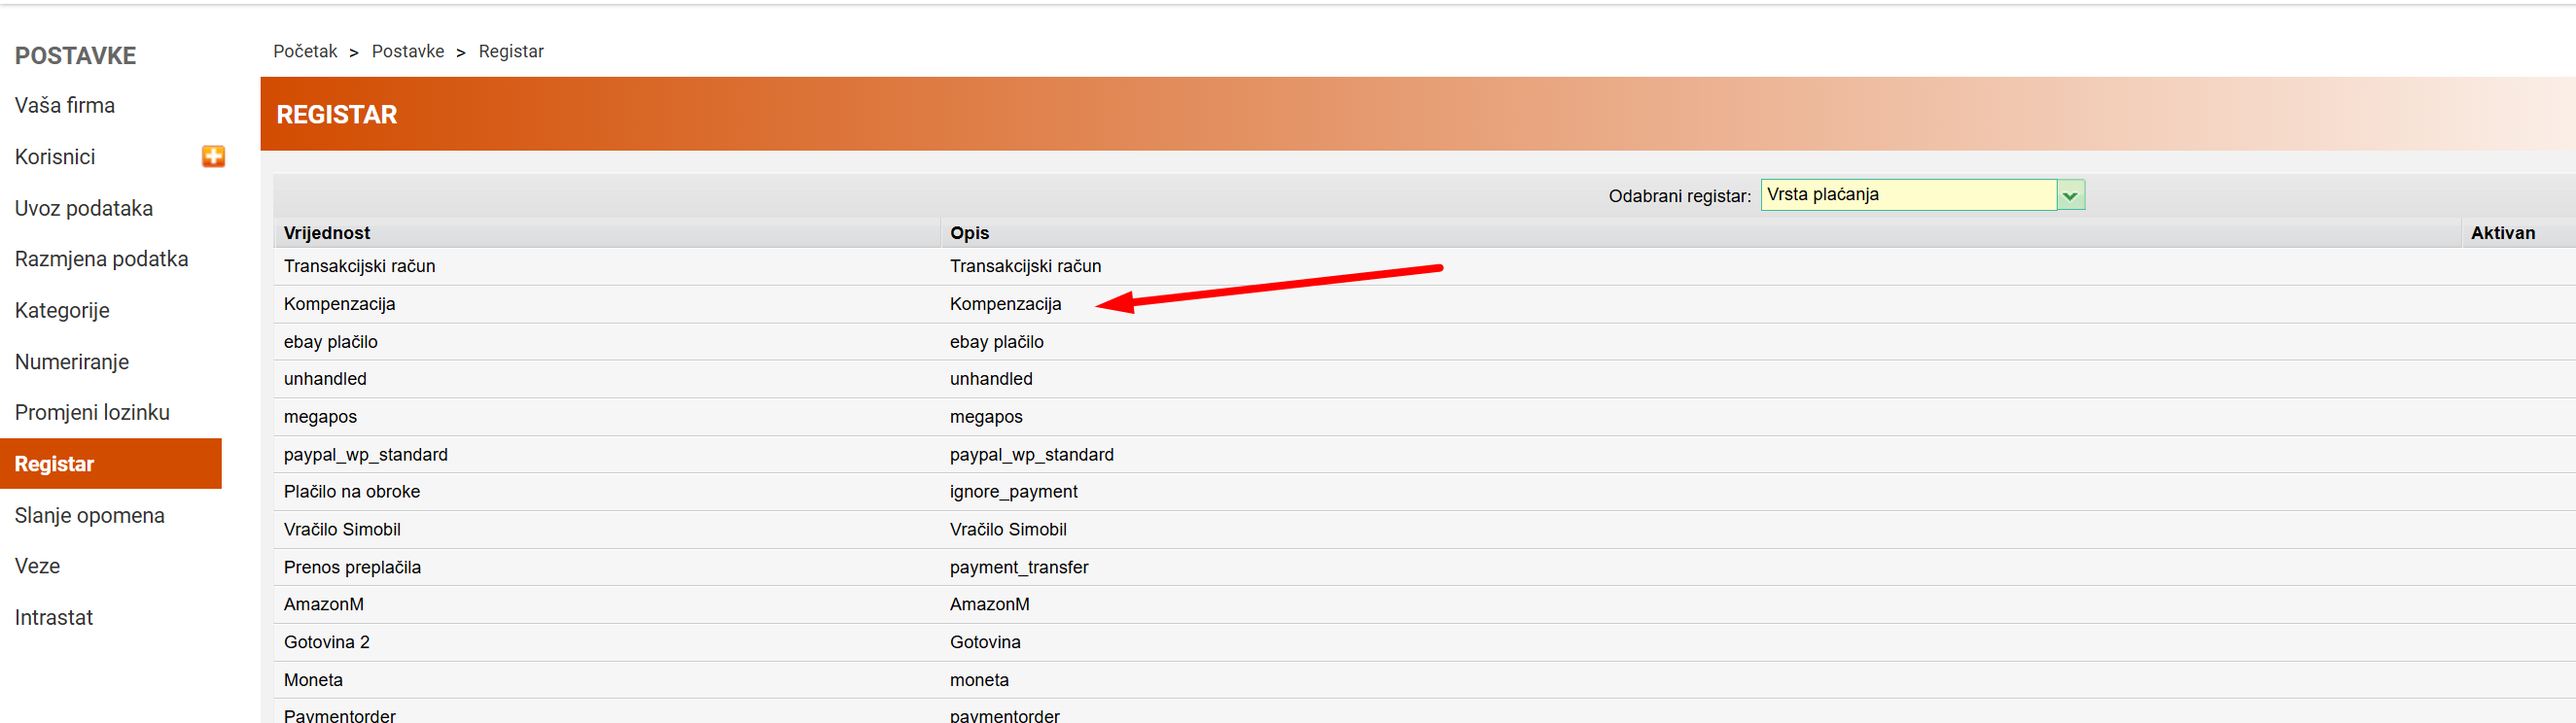
Task: Click the Aktivan column header
Action: coord(2503,233)
